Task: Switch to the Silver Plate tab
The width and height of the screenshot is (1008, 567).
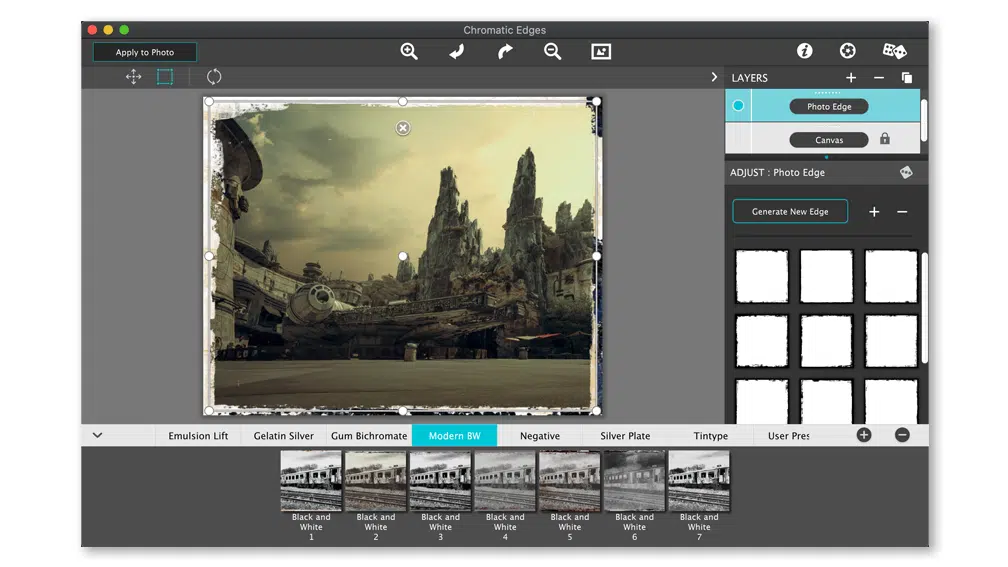Action: [626, 436]
